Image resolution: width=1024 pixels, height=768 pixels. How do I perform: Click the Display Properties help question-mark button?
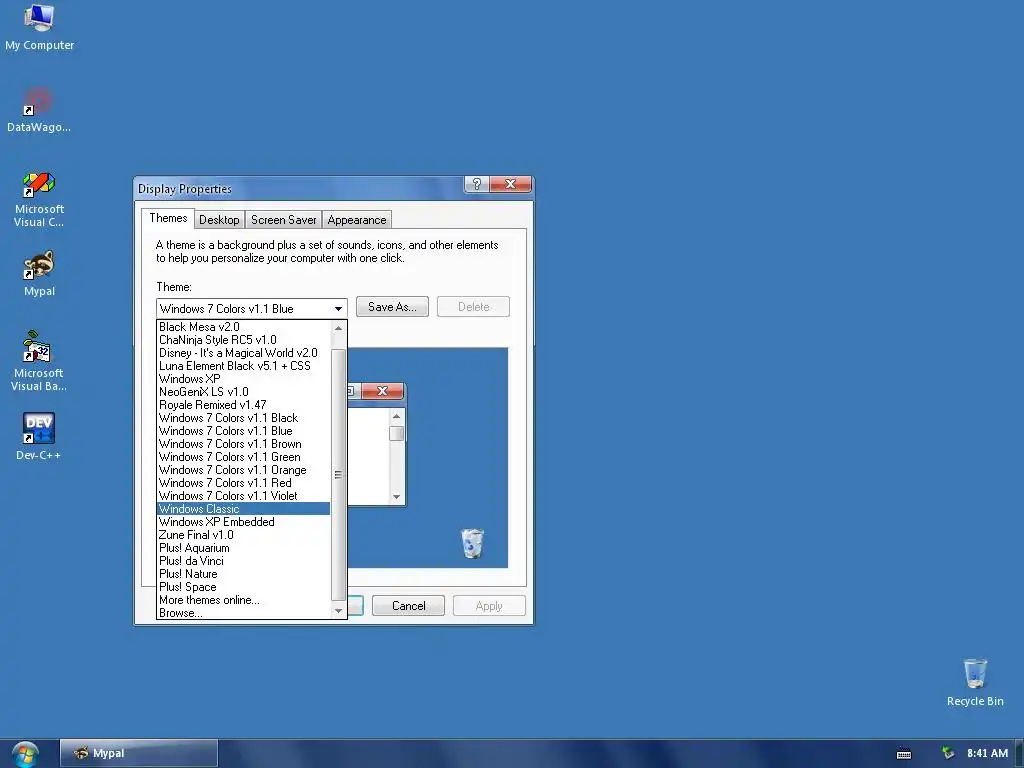[x=477, y=184]
